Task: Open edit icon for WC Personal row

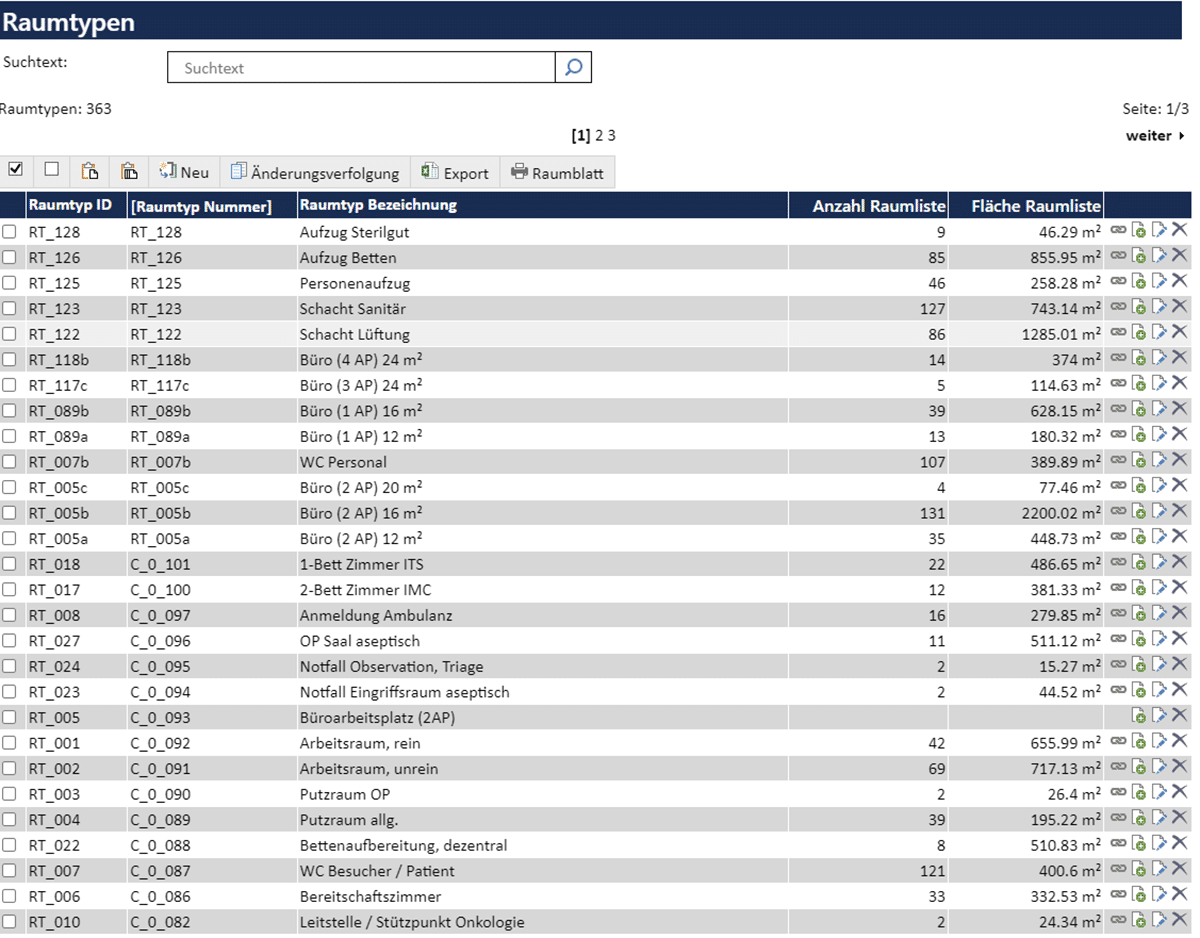Action: (1159, 460)
